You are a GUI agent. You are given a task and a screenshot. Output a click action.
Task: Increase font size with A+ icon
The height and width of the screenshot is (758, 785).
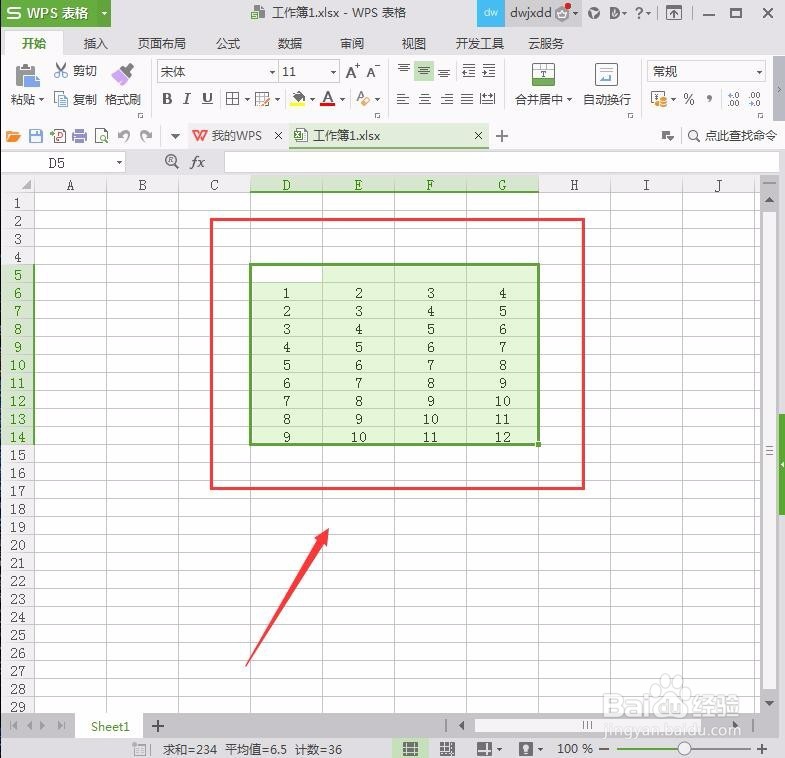(x=352, y=72)
